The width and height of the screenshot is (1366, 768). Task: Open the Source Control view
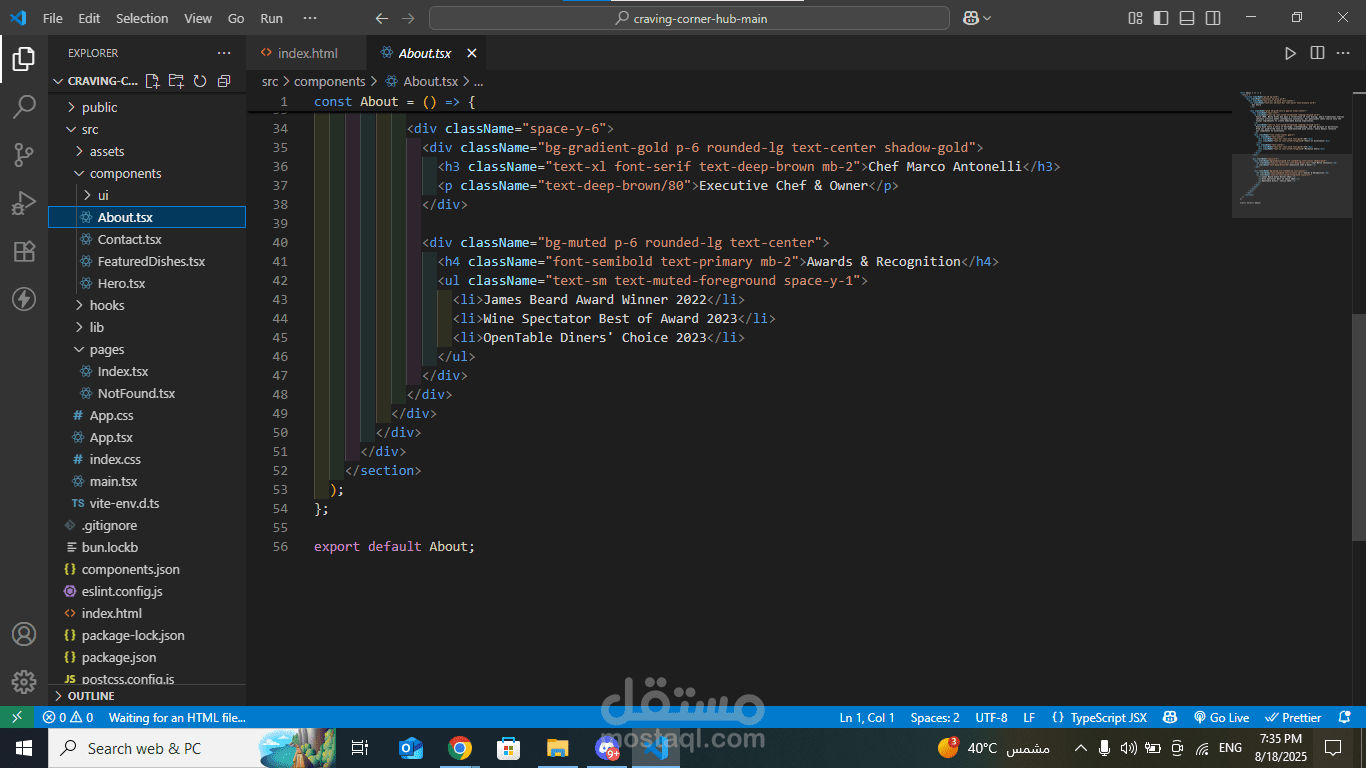24,155
